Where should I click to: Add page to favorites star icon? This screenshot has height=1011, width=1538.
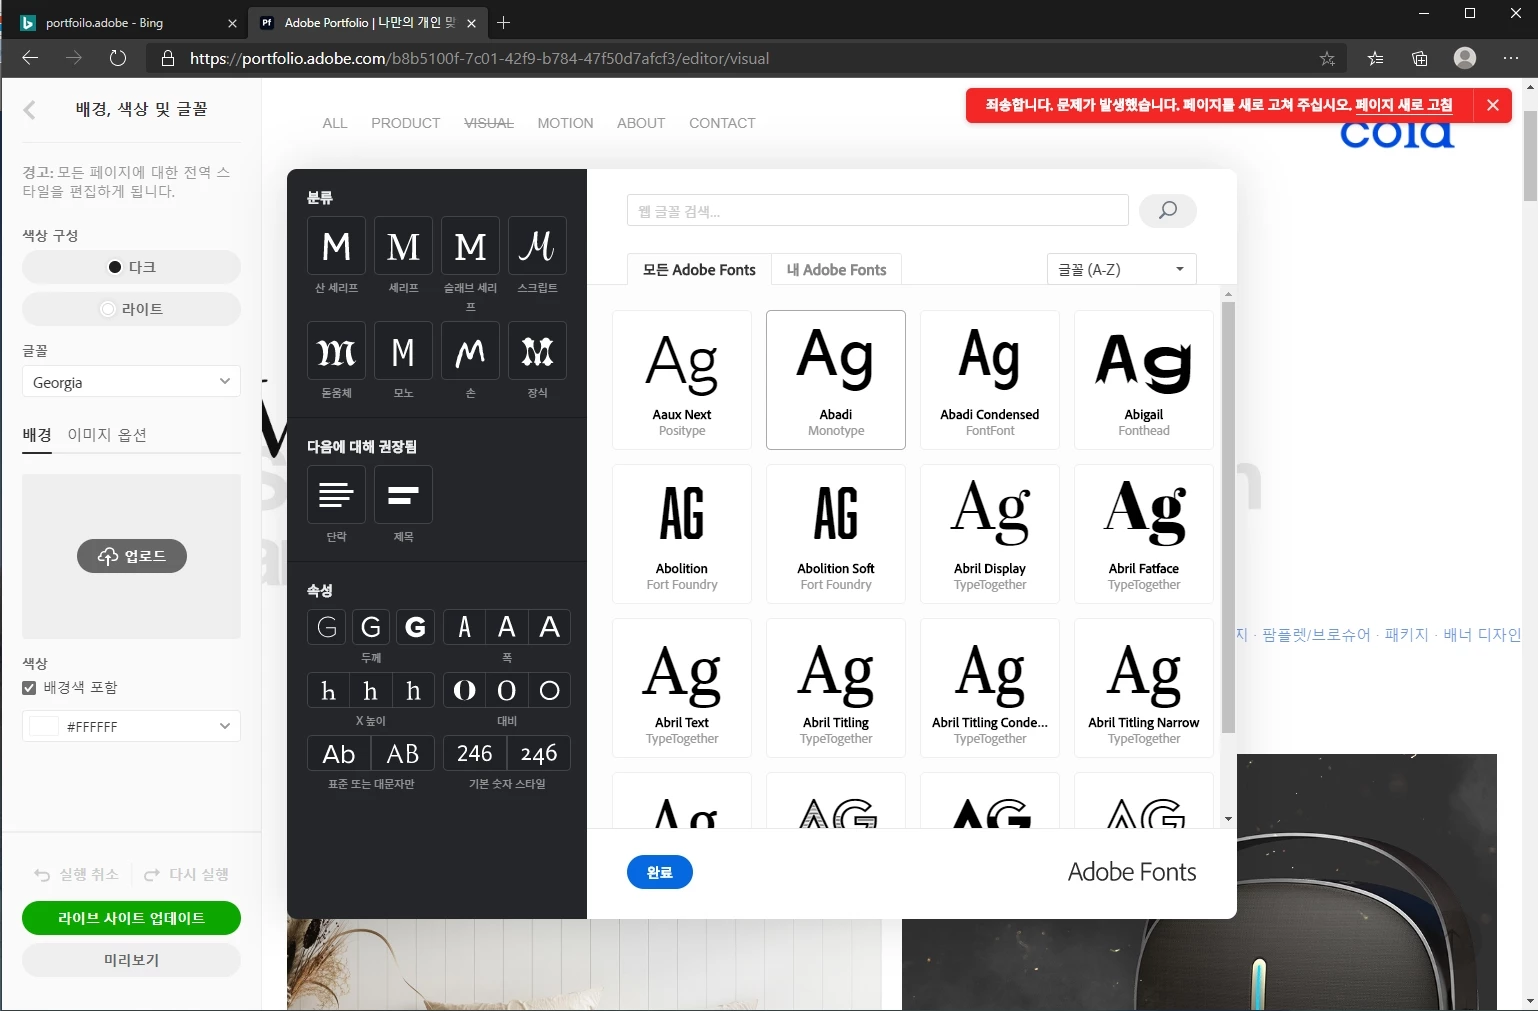[1327, 58]
